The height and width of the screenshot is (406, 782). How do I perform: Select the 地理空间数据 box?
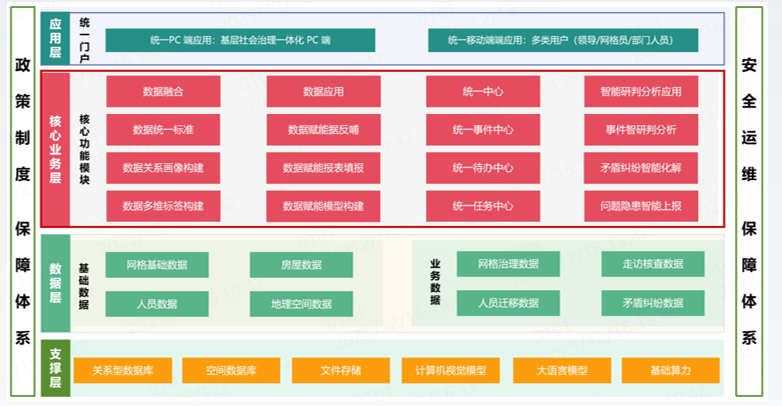tap(301, 304)
